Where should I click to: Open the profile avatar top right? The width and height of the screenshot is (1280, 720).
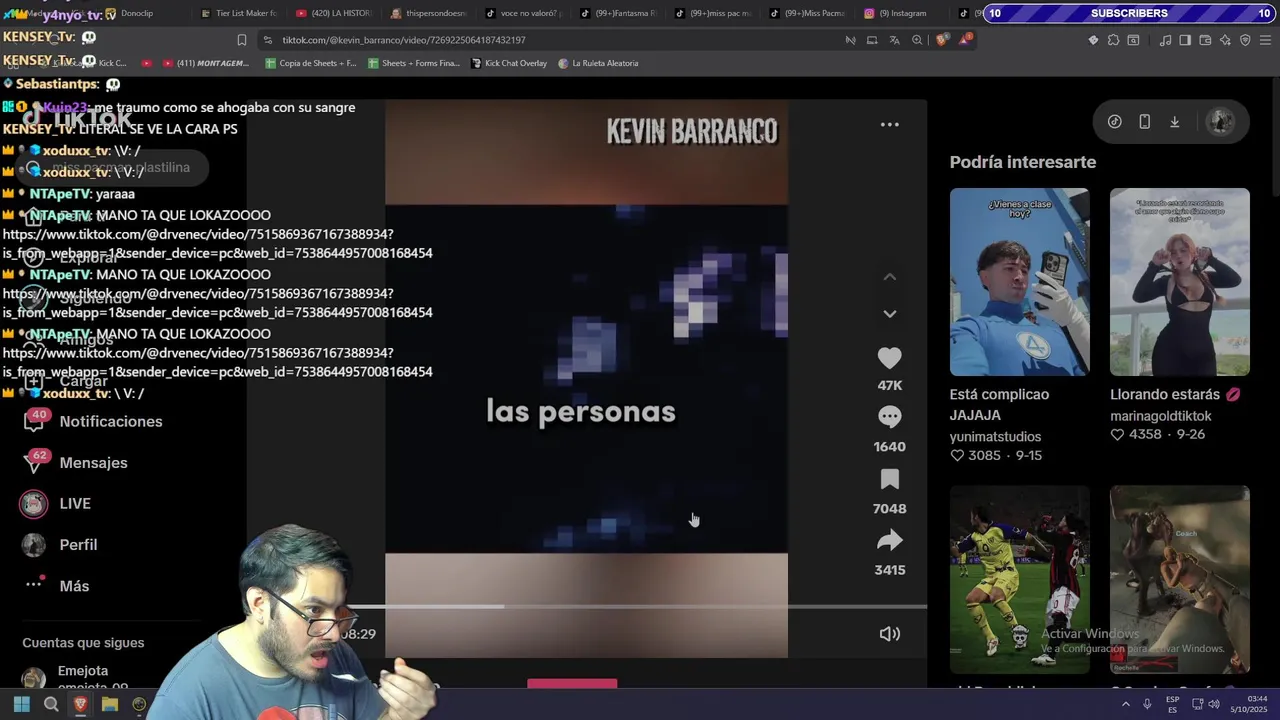(1220, 122)
